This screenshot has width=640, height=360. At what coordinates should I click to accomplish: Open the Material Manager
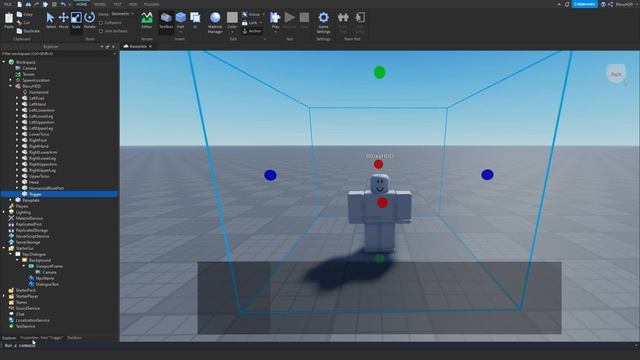pyautogui.click(x=215, y=22)
